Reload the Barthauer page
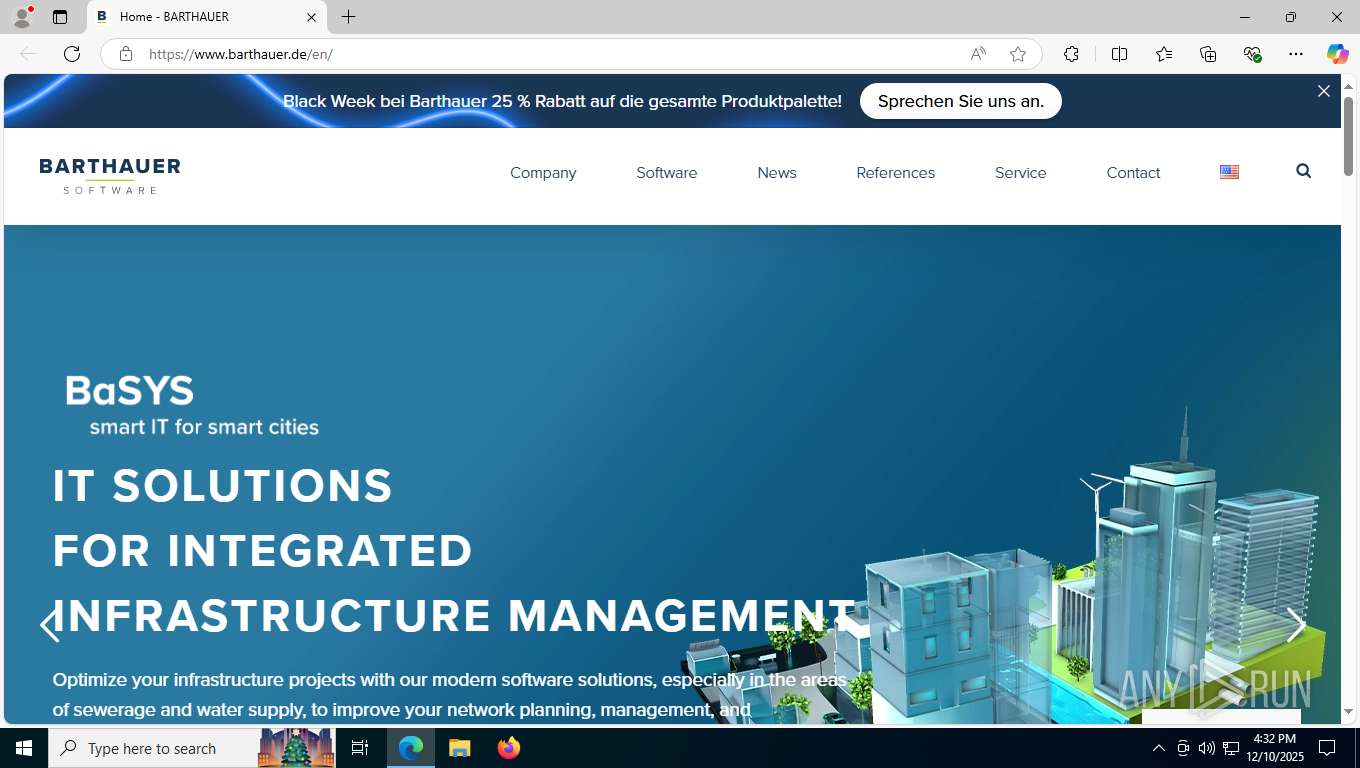1360x768 pixels. pyautogui.click(x=72, y=54)
